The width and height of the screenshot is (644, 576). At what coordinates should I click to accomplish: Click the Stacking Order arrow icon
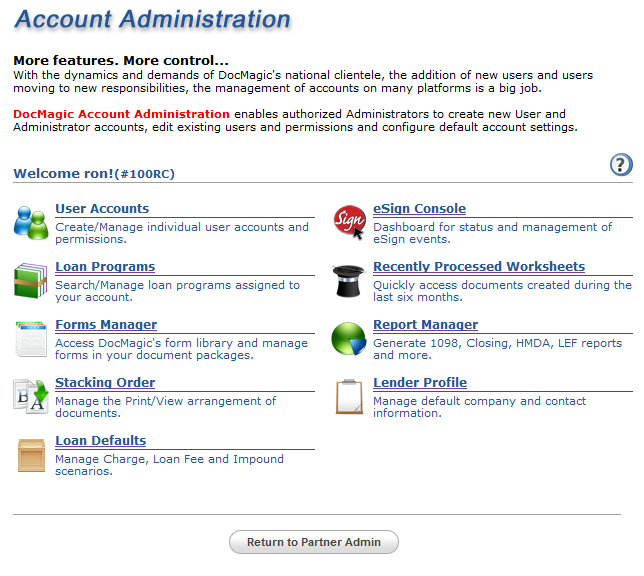pos(30,396)
